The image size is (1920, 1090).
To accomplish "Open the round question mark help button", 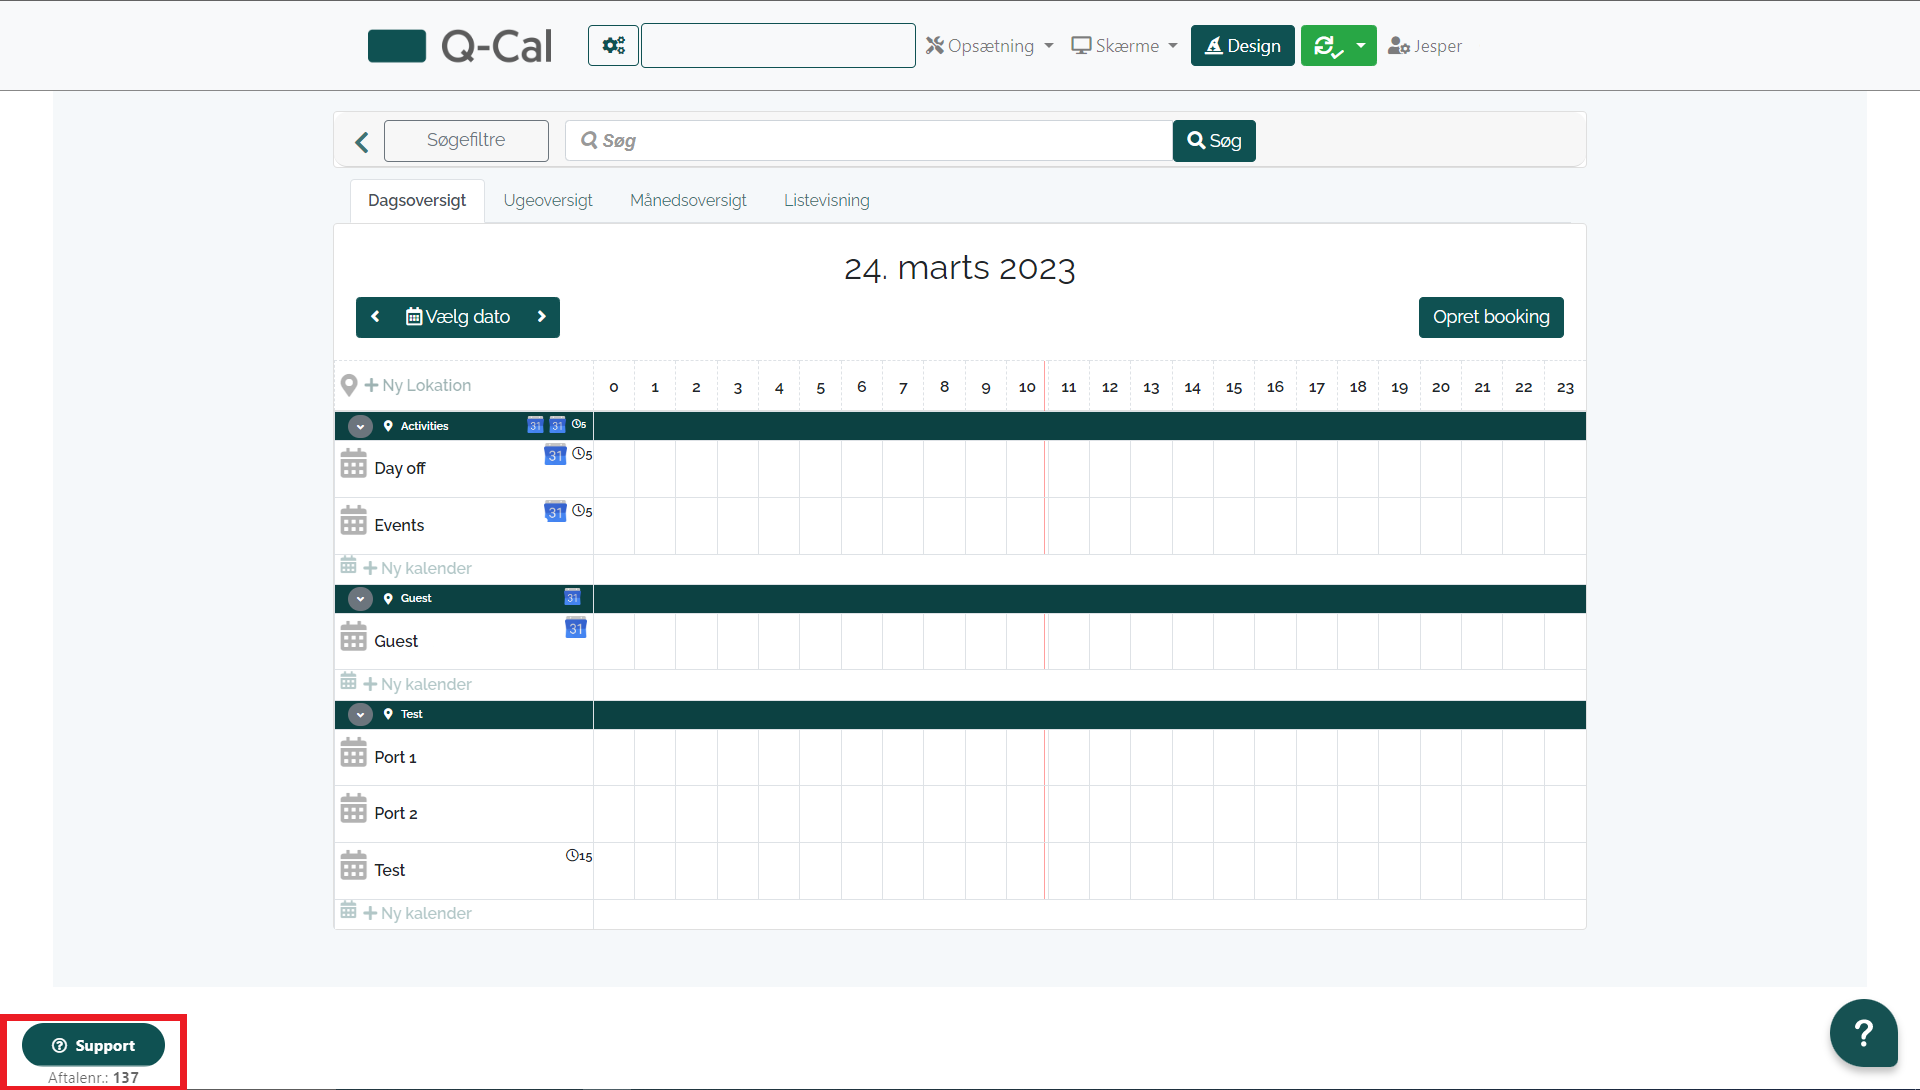I will [x=1863, y=1033].
